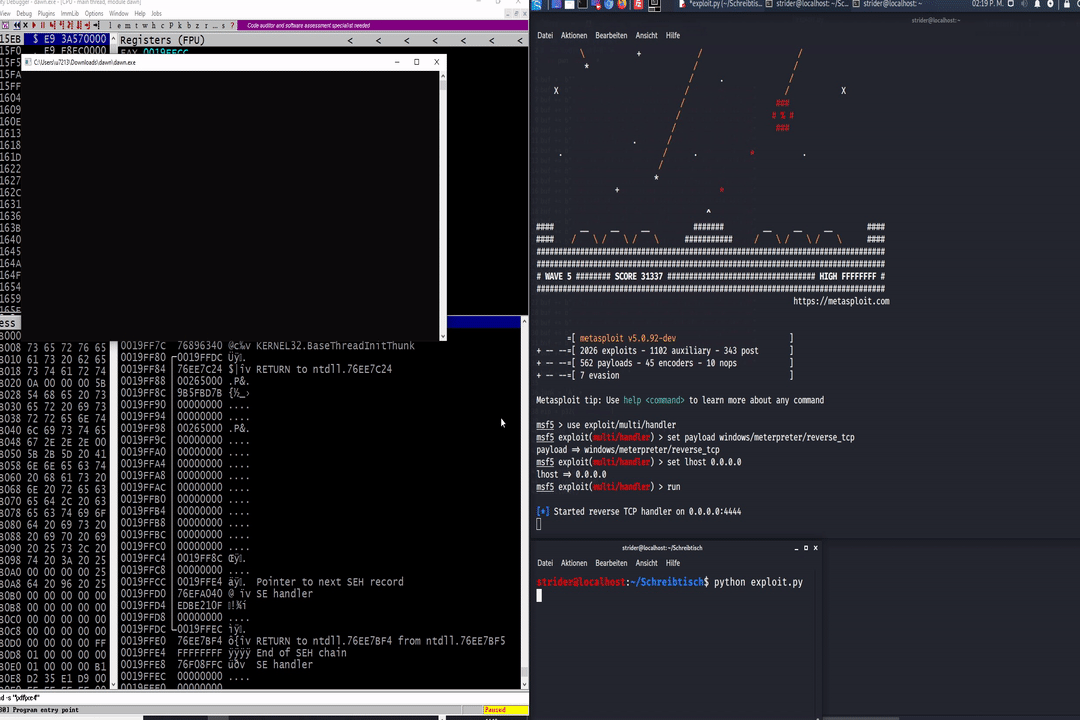Open Datei menu in the Schreibtisch terminal
This screenshot has height=720, width=1080.
[x=545, y=563]
